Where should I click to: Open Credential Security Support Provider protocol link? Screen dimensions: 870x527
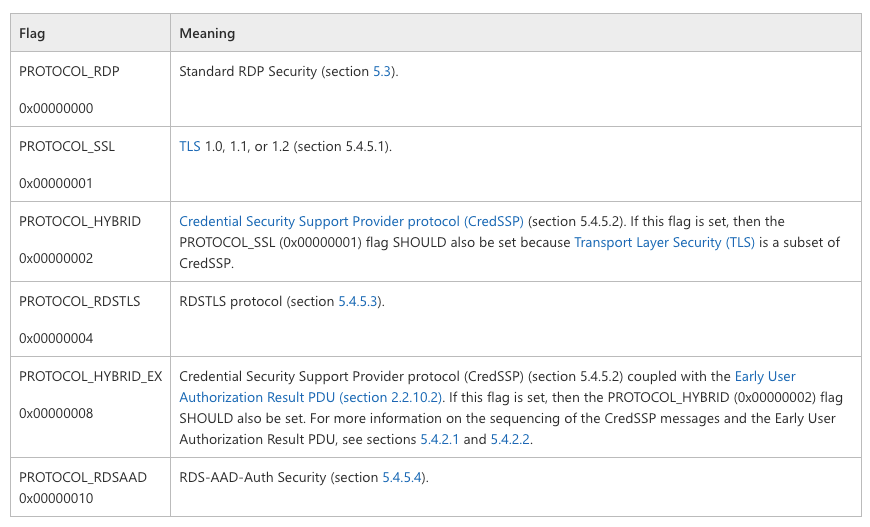click(351, 221)
